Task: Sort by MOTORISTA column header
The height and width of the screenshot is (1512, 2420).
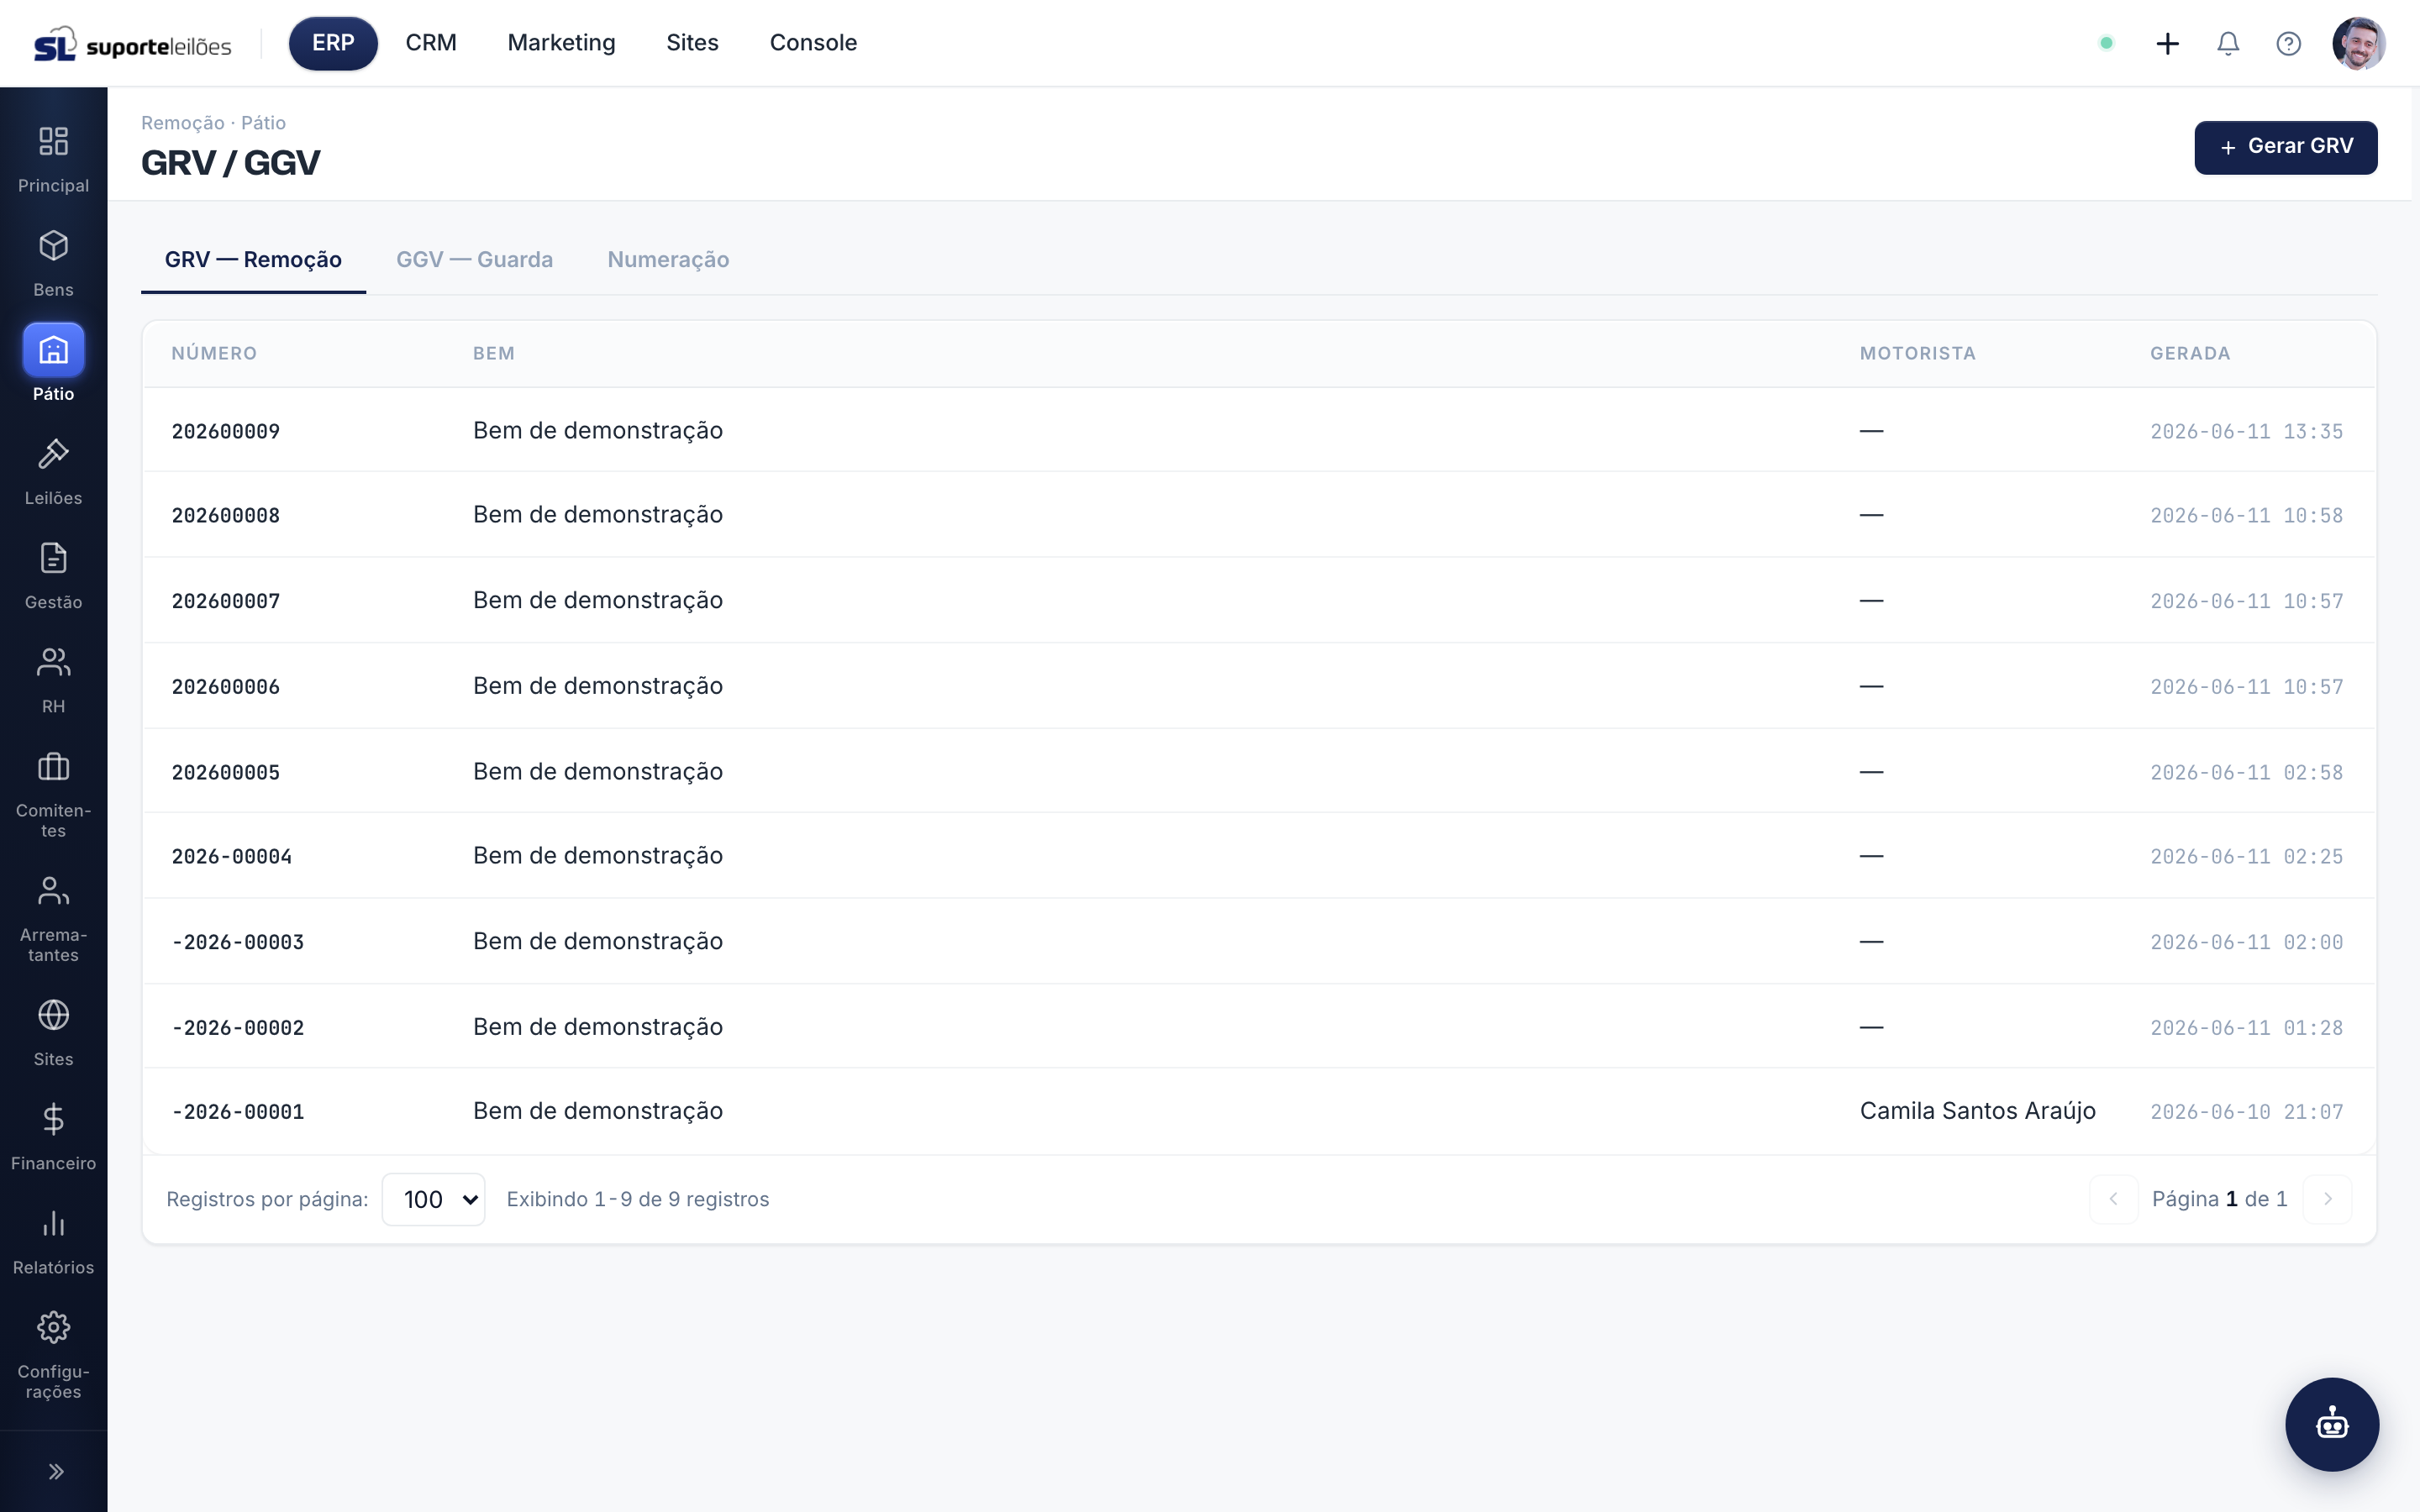Action: [x=1917, y=353]
